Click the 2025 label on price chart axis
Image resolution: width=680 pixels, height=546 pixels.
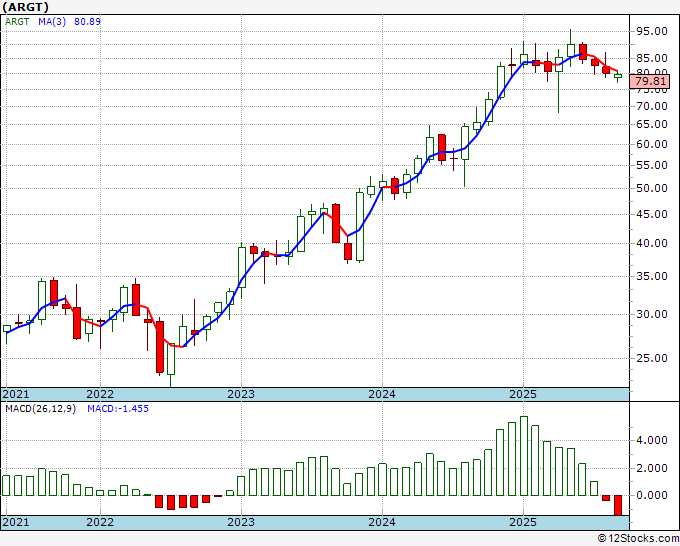[x=523, y=394]
